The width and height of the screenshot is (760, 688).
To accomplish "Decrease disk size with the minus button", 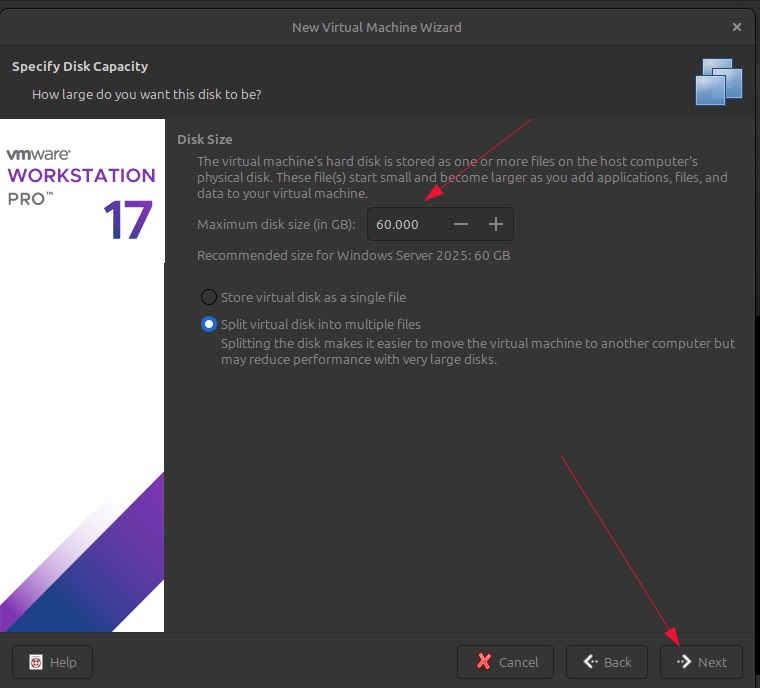I will click(x=461, y=224).
